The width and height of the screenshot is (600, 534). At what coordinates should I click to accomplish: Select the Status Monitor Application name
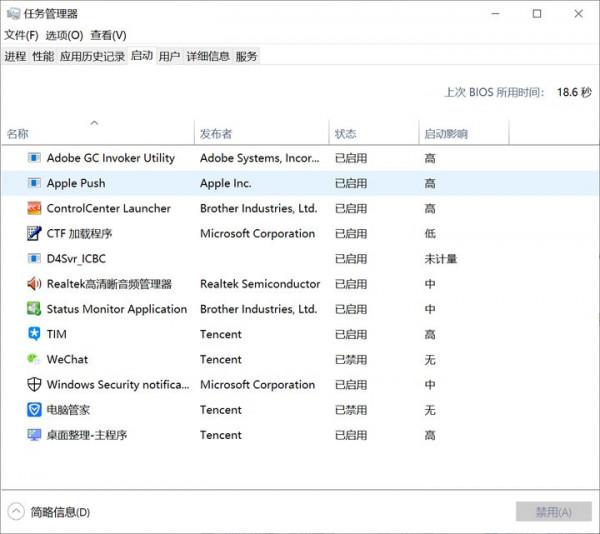(x=117, y=309)
